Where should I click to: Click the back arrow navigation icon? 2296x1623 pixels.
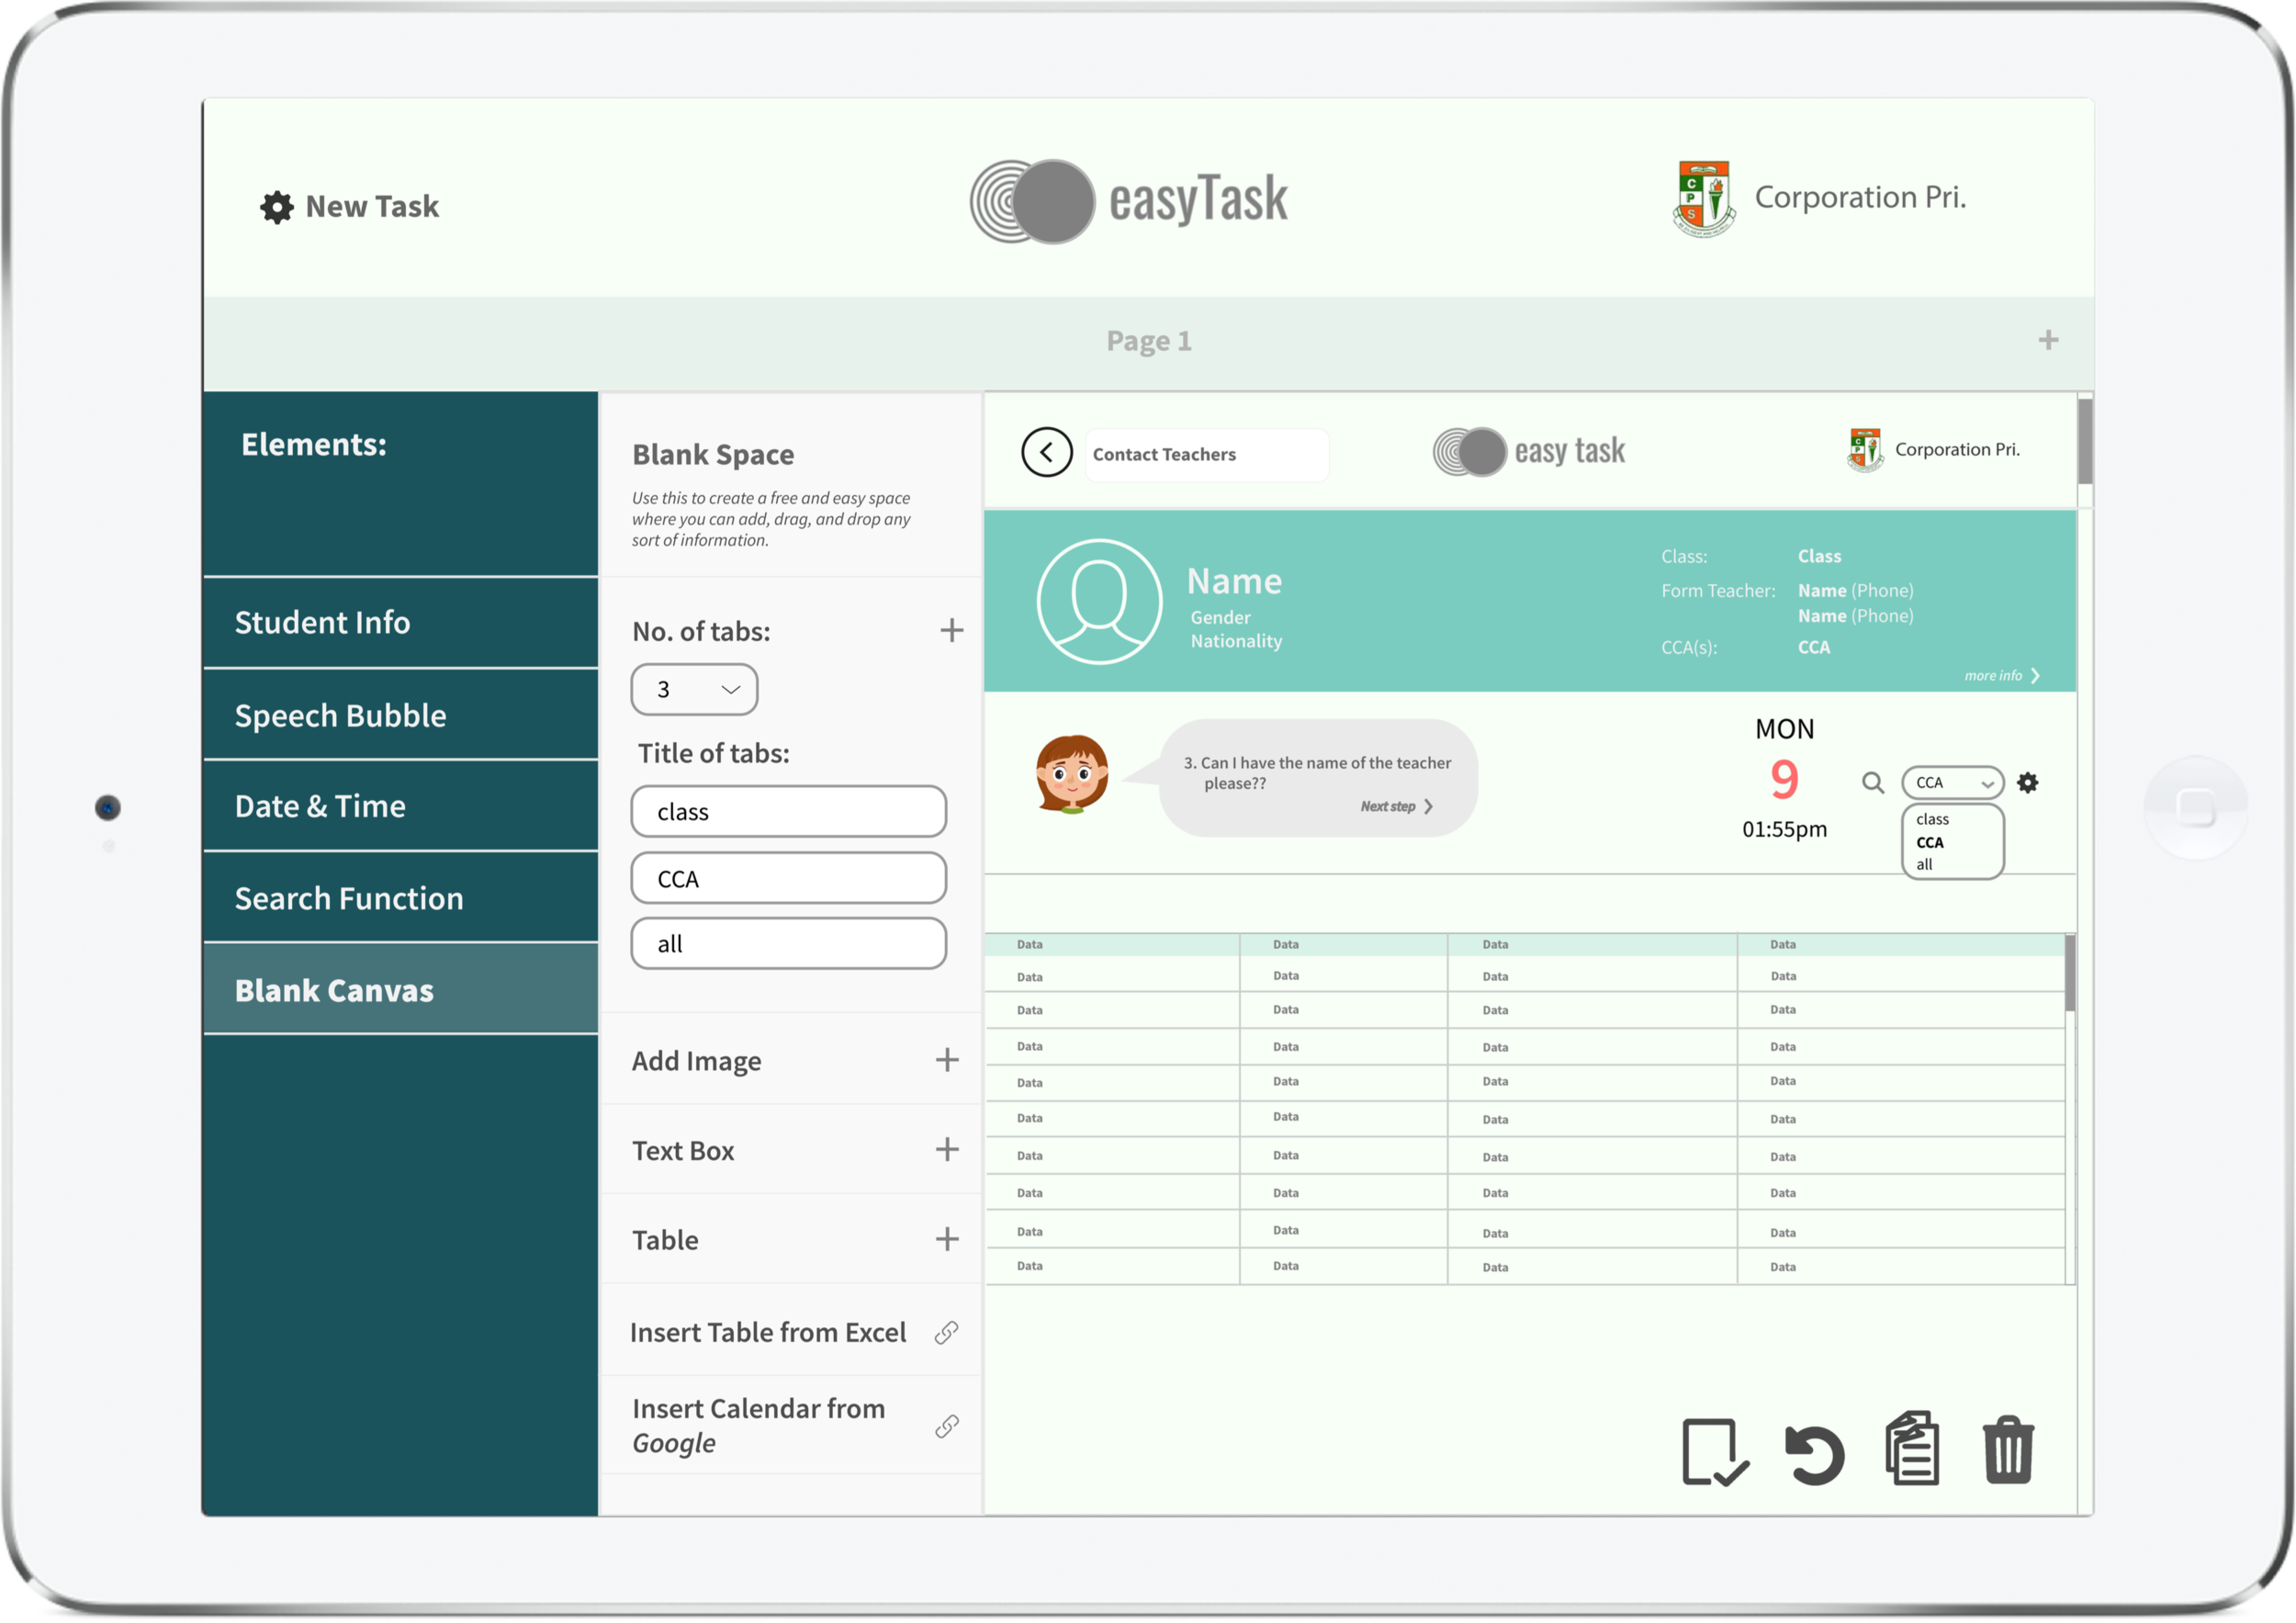[x=1048, y=453]
